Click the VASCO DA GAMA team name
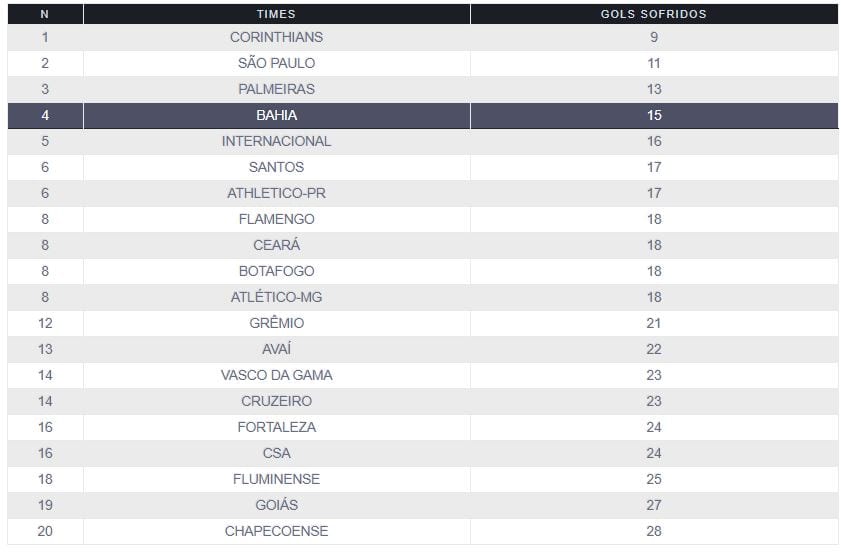 coord(276,375)
